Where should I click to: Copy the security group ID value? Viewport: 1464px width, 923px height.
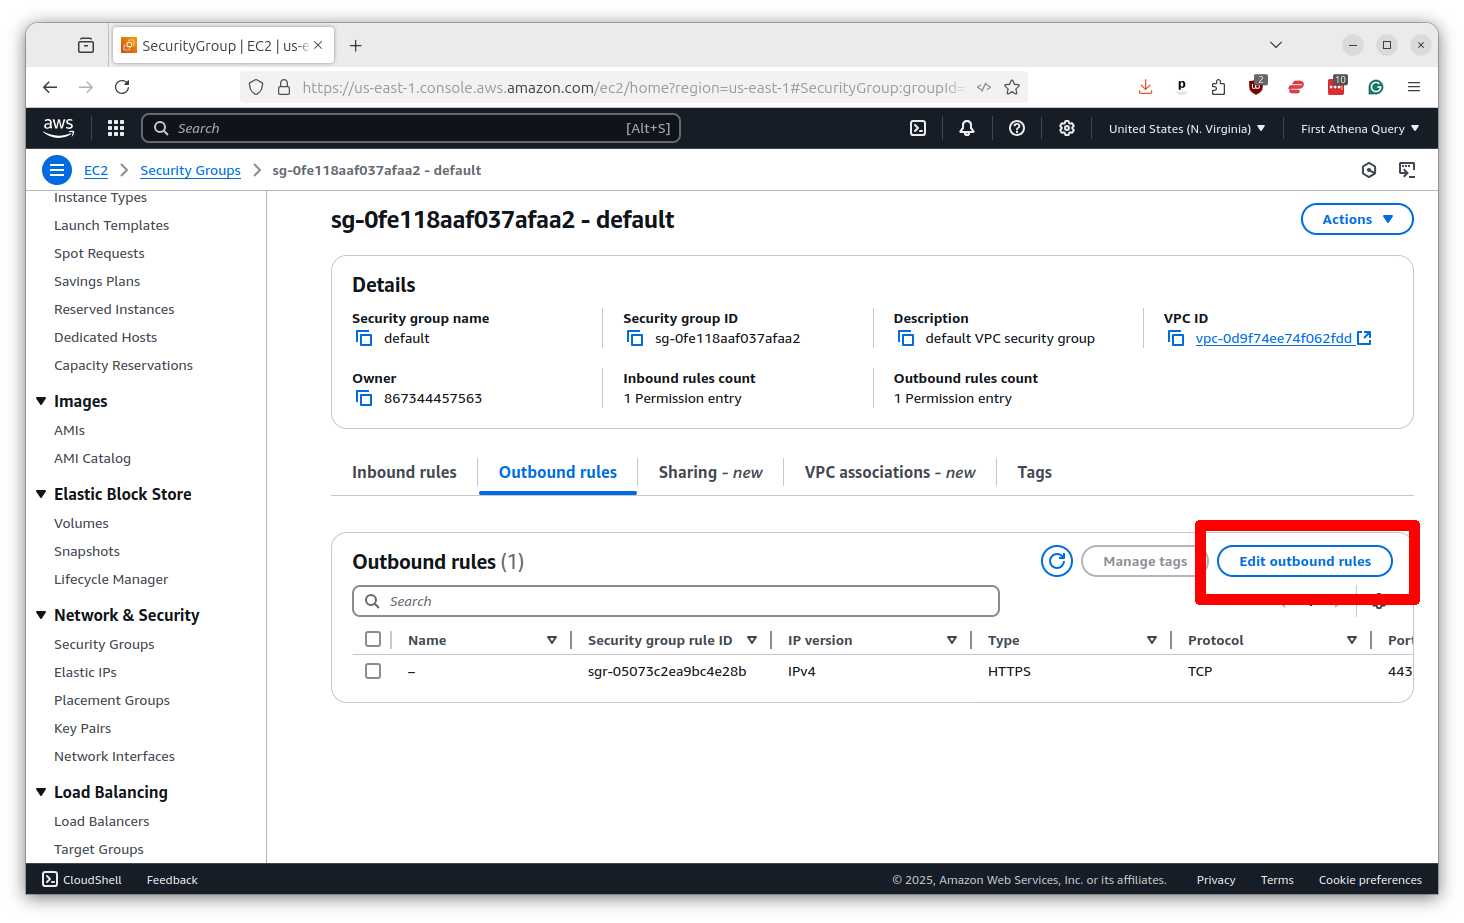coord(635,339)
